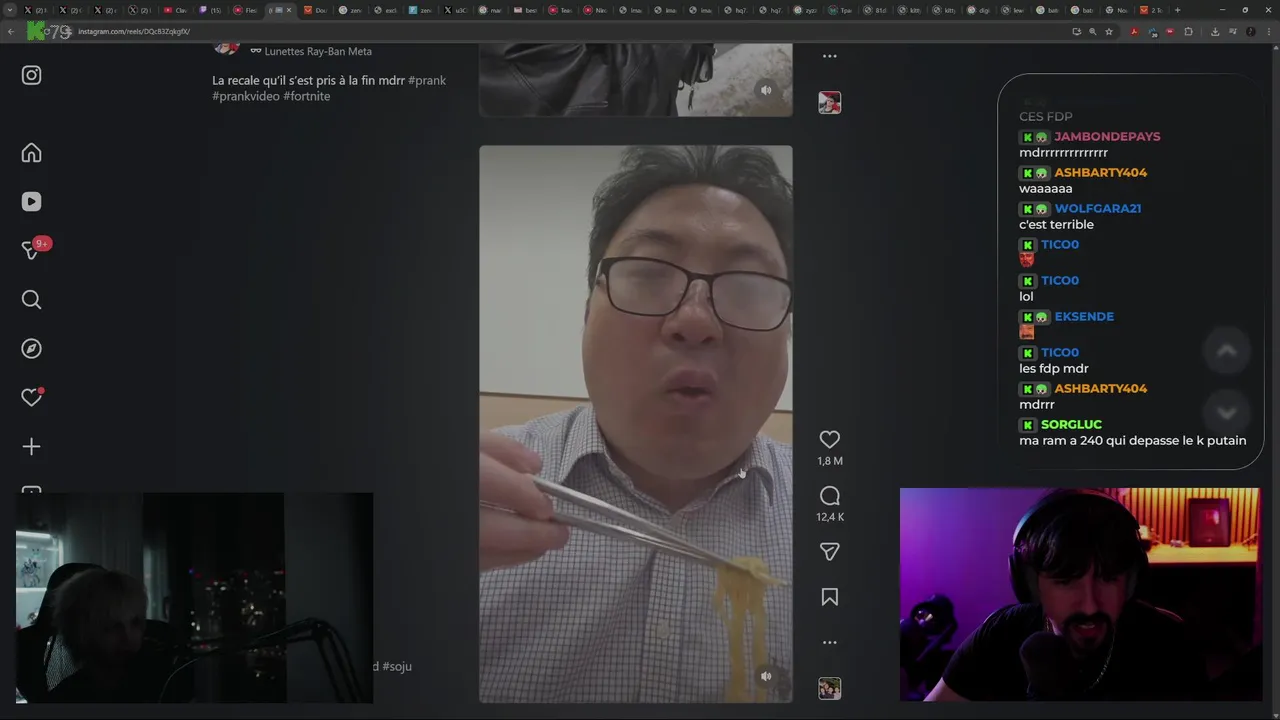
Task: Open the #prank hashtag
Action: (x=427, y=80)
